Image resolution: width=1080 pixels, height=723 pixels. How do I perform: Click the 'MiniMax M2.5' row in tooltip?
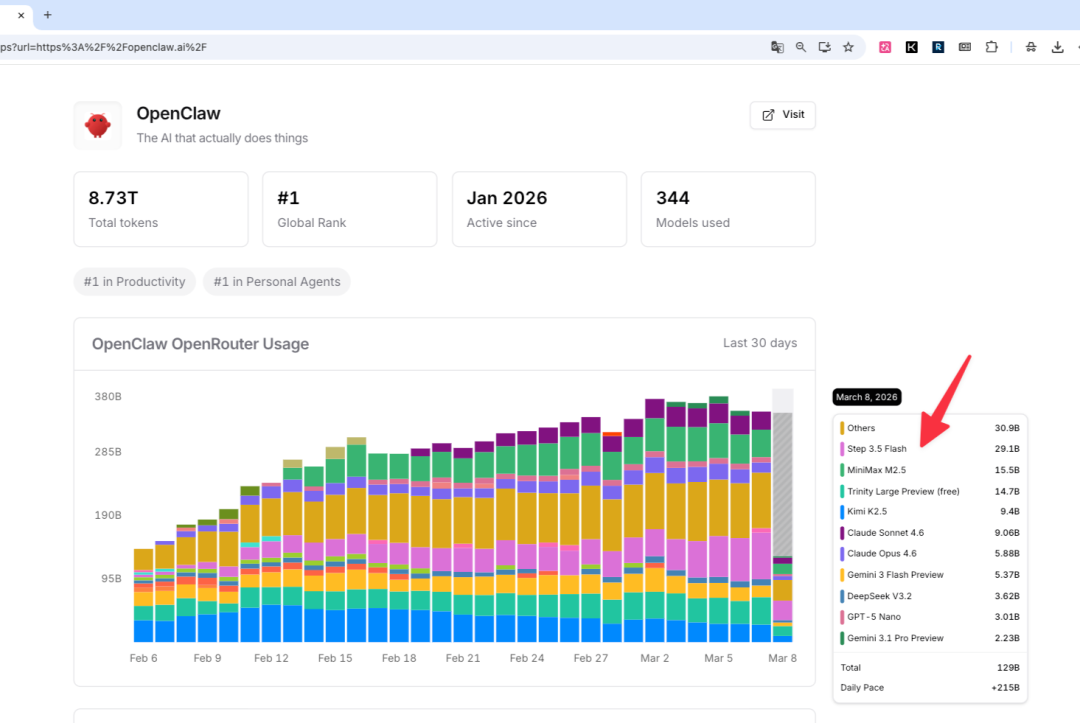coord(930,470)
